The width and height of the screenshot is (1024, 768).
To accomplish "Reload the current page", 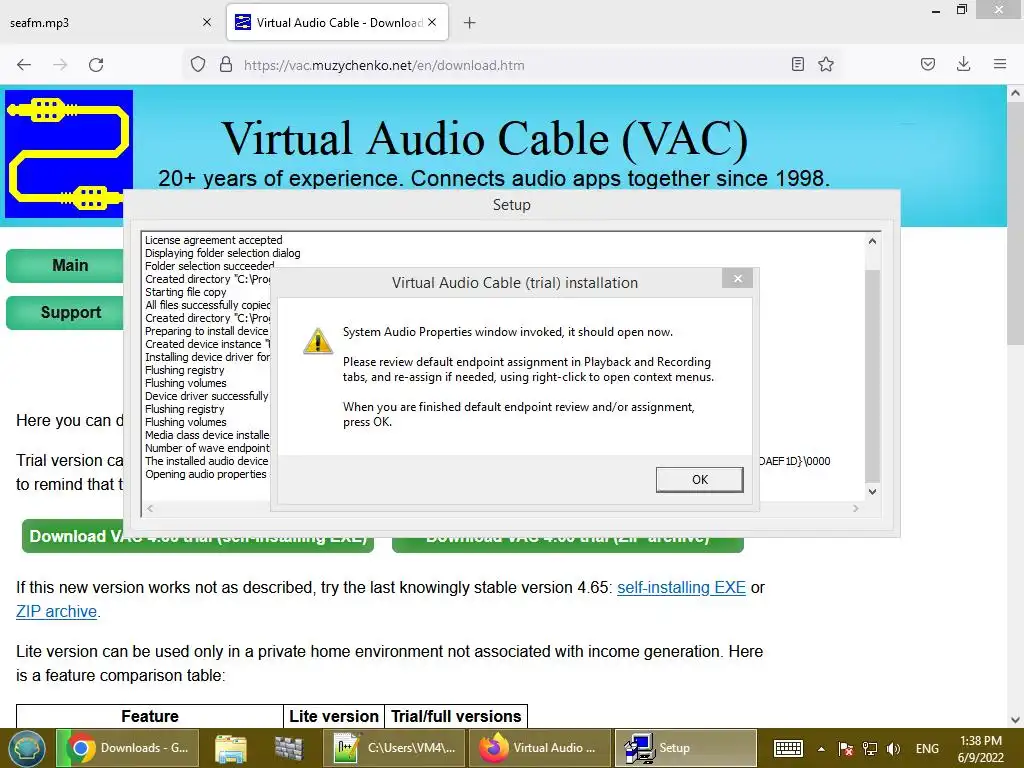I will point(96,65).
